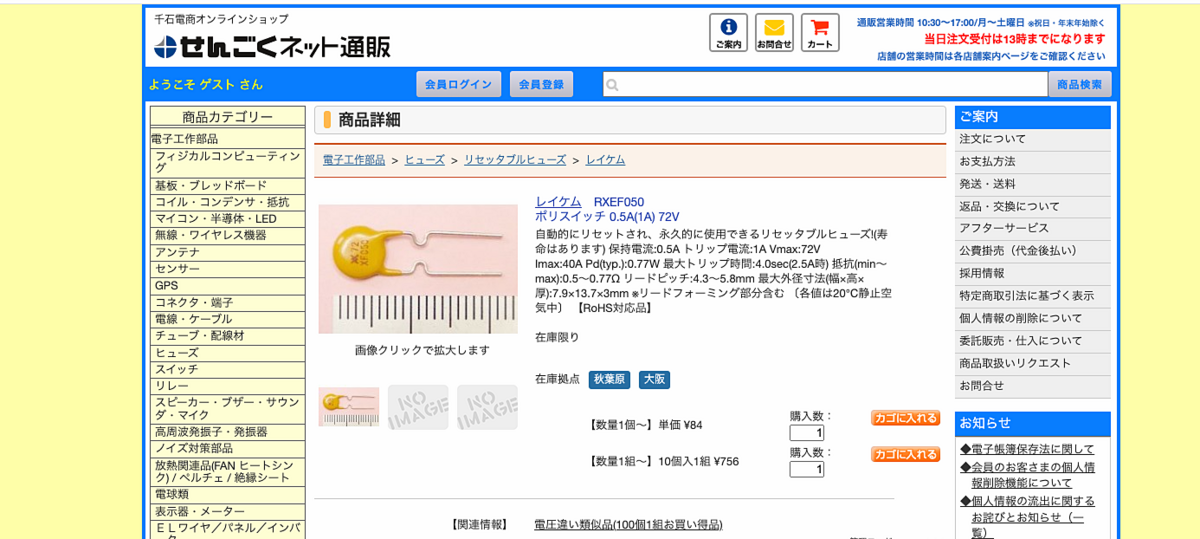Open the ご案内 info icon
The width and height of the screenshot is (1200, 539).
click(x=728, y=32)
